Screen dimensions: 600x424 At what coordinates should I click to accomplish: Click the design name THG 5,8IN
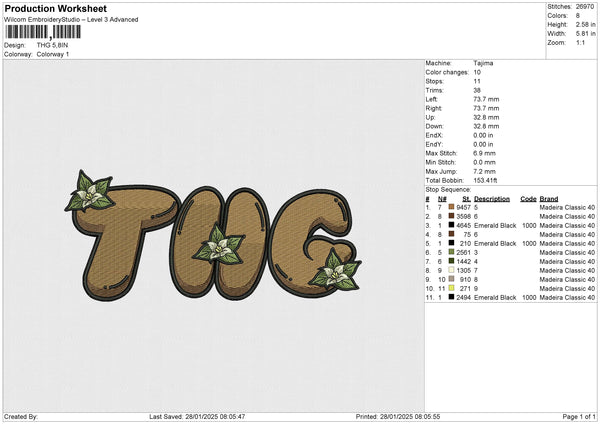coord(52,45)
